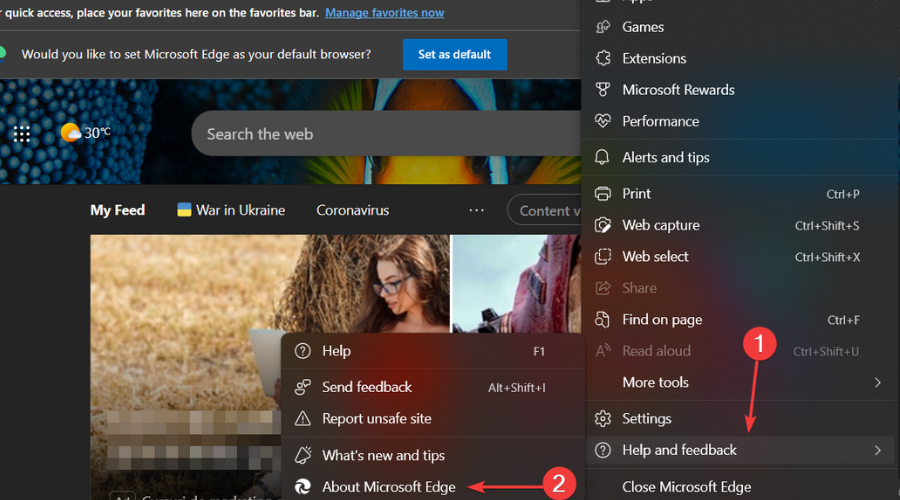Open the feed tabs overflow ellipsis
This screenshot has width=900, height=500.
(x=476, y=210)
